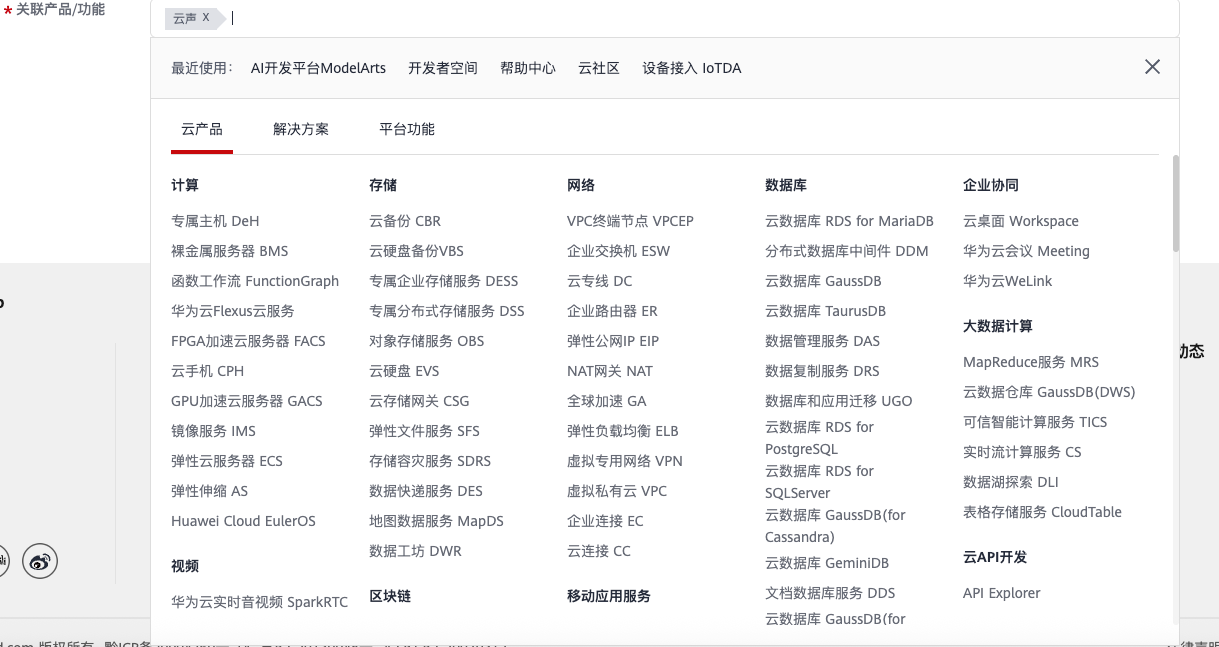Viewport: 1219px width, 647px height.
Task: Close the product selection panel
Action: 1152,67
